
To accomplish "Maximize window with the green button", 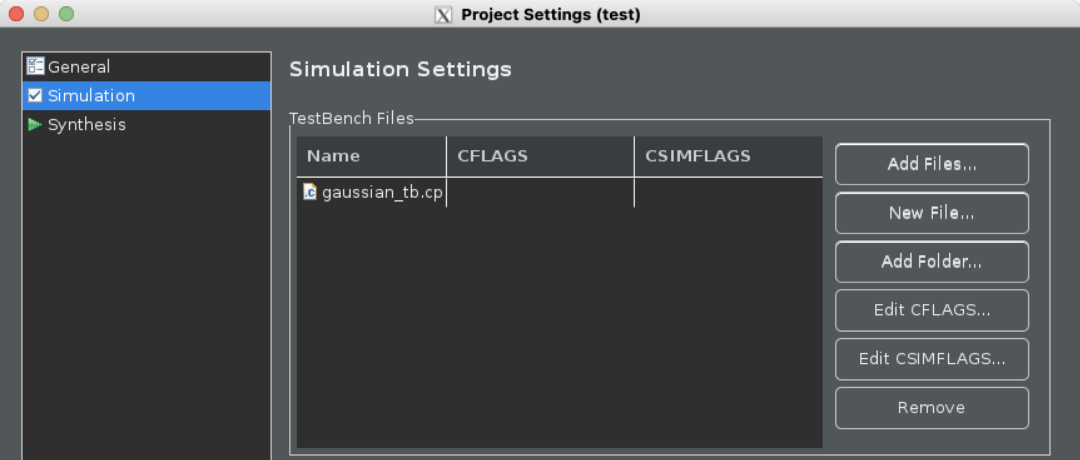I will pyautogui.click(x=66, y=14).
